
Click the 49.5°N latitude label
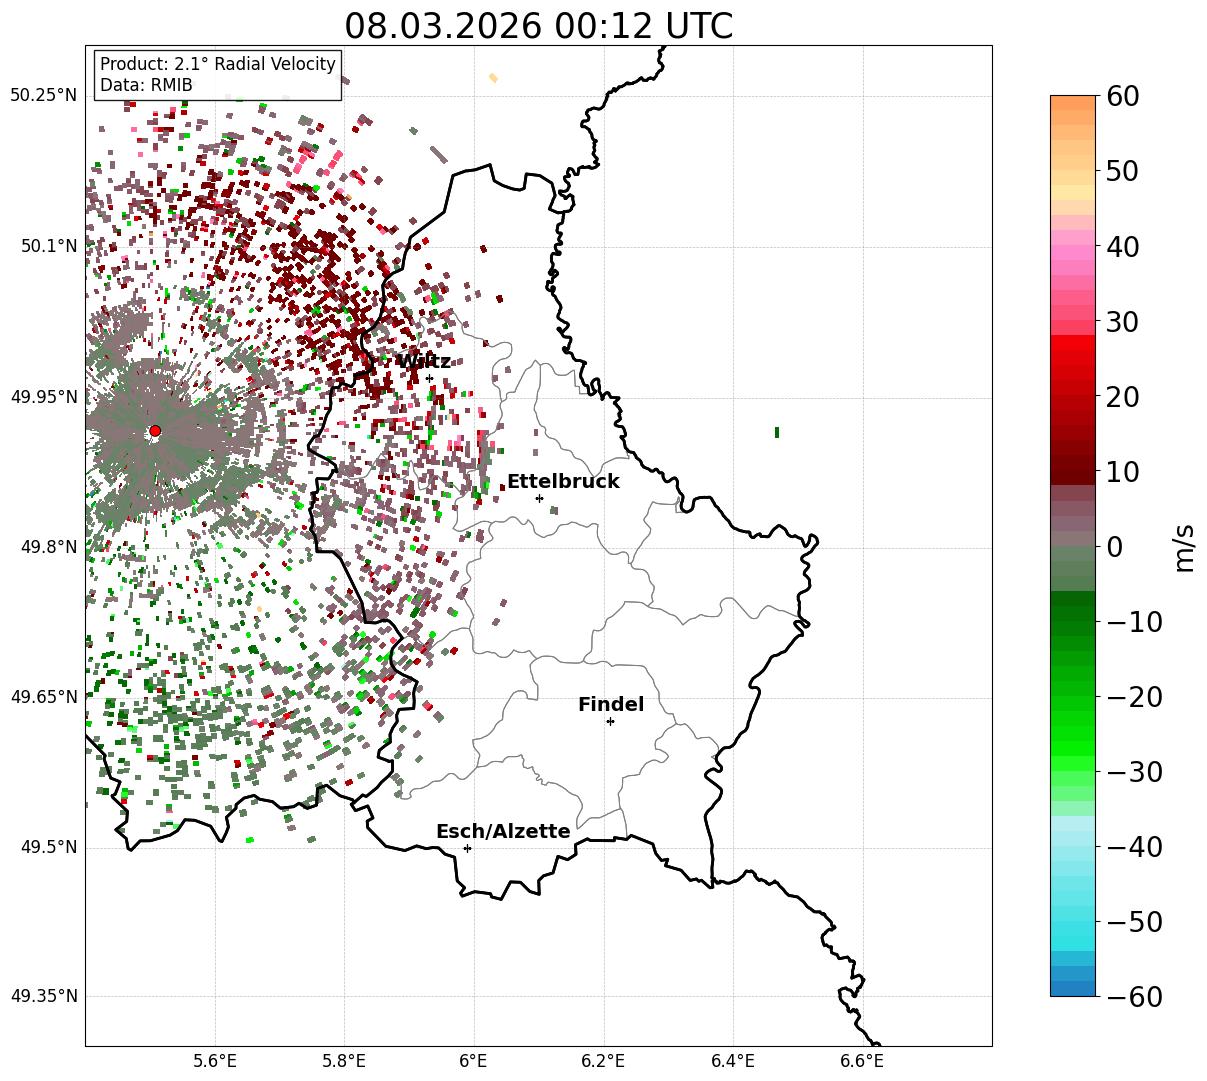[48, 847]
